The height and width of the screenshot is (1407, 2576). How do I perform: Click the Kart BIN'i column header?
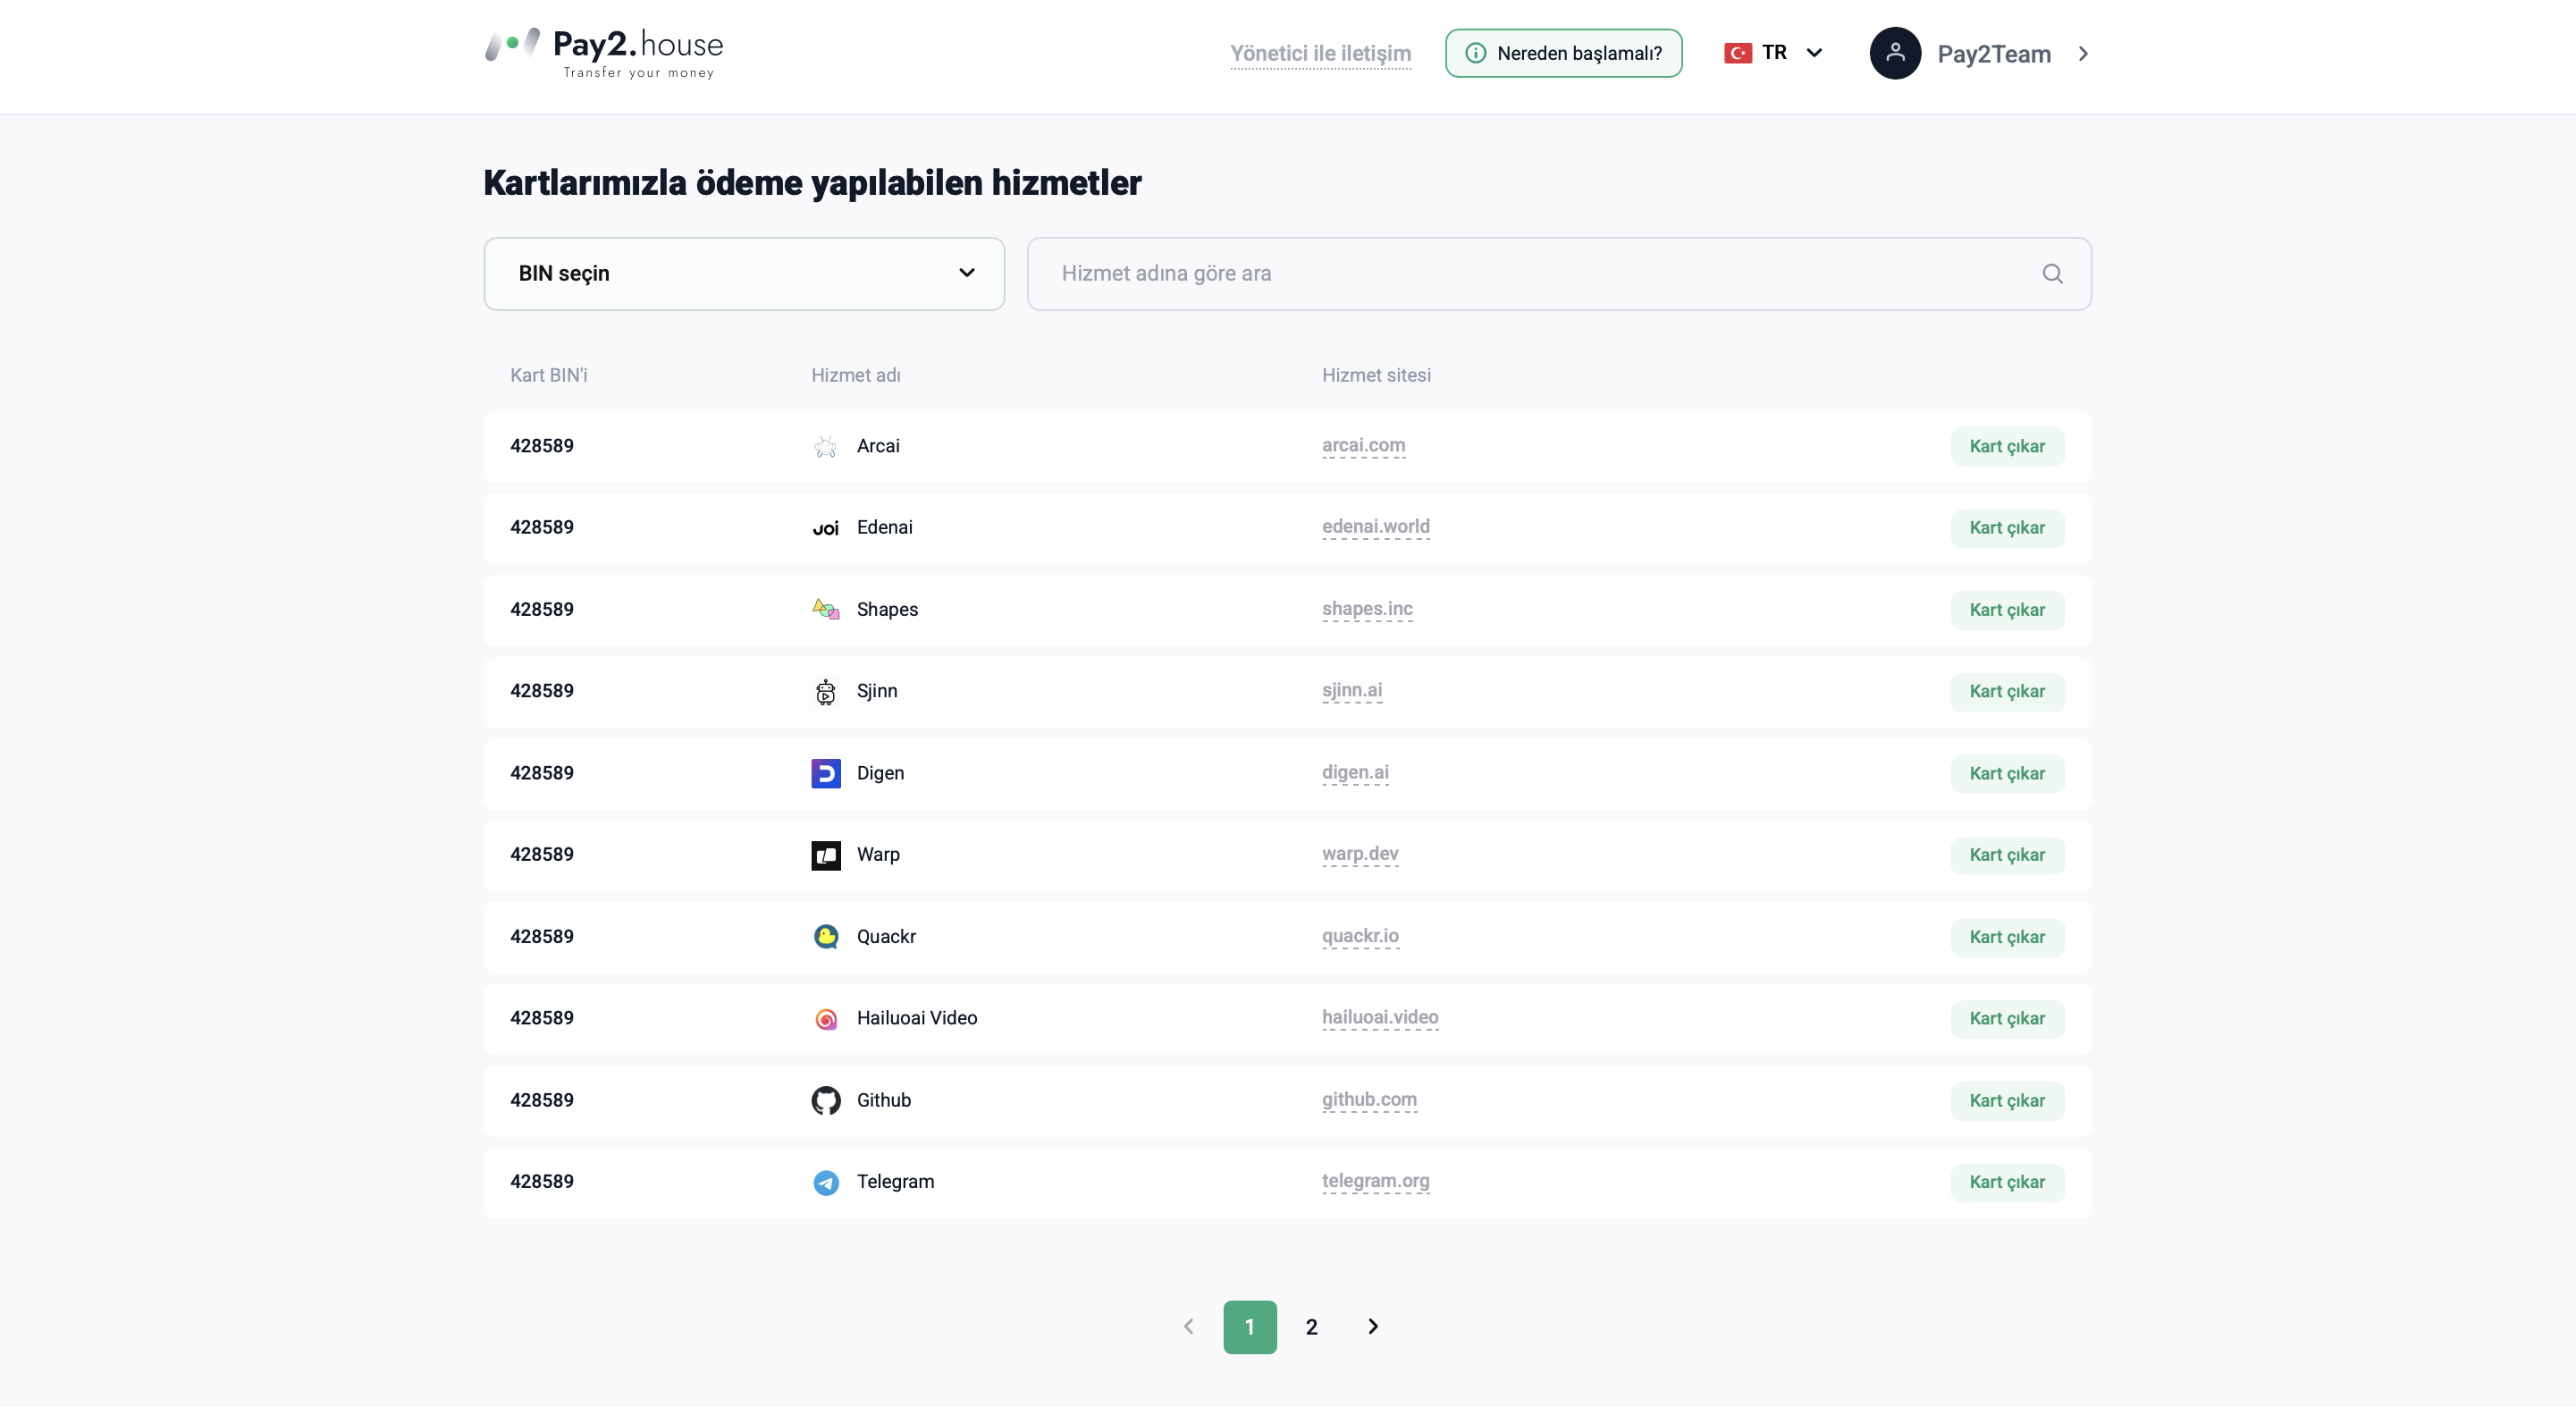[x=548, y=375]
